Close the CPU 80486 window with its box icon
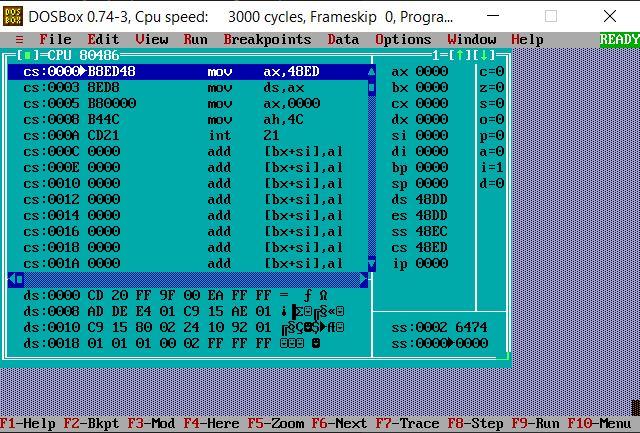640x433 pixels. (x=27, y=55)
